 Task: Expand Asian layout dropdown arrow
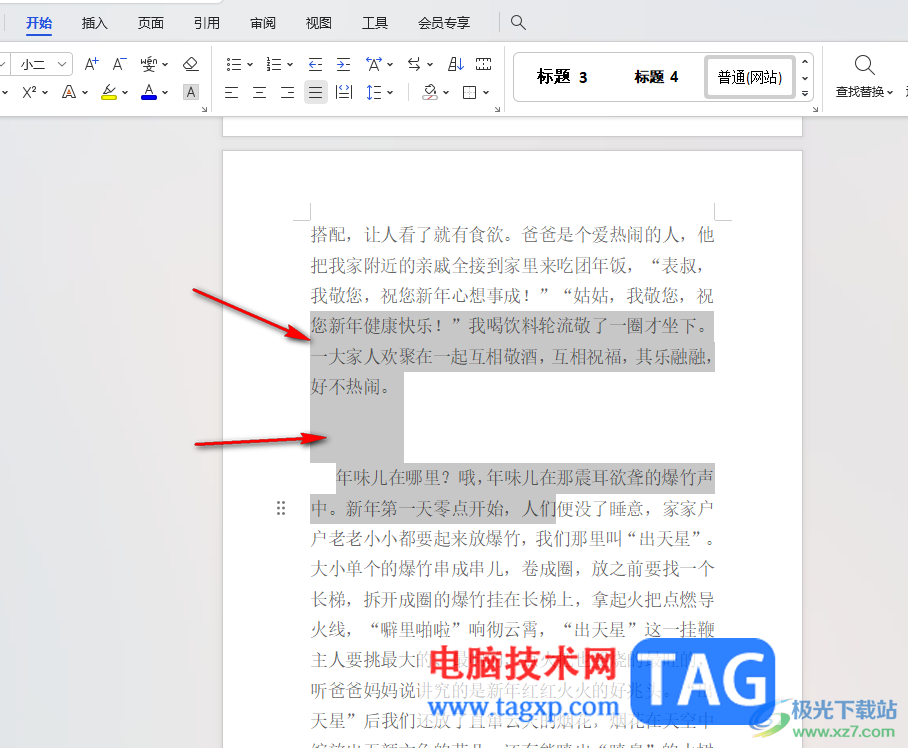coord(390,64)
